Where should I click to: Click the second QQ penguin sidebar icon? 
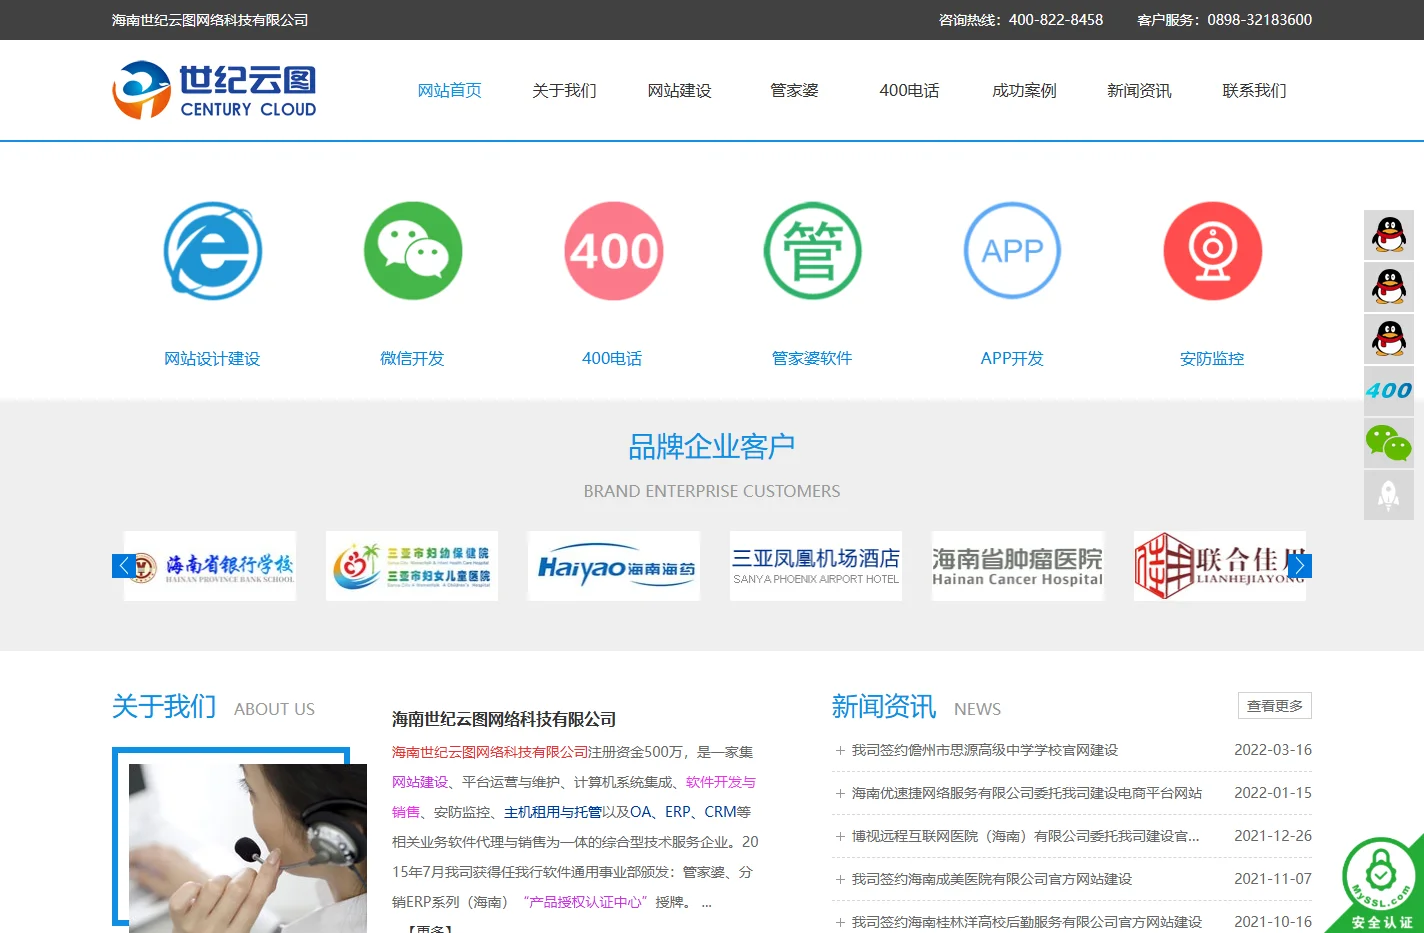pyautogui.click(x=1389, y=287)
